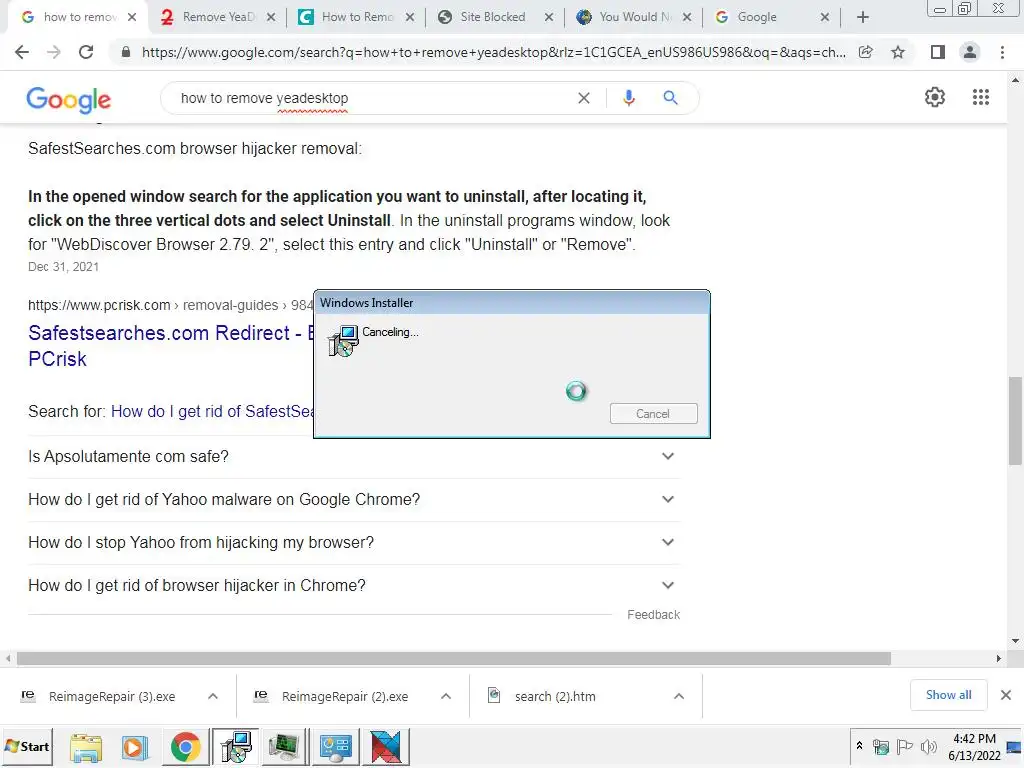Open Google quick settings gear
This screenshot has height=768, width=1024.
tap(935, 97)
